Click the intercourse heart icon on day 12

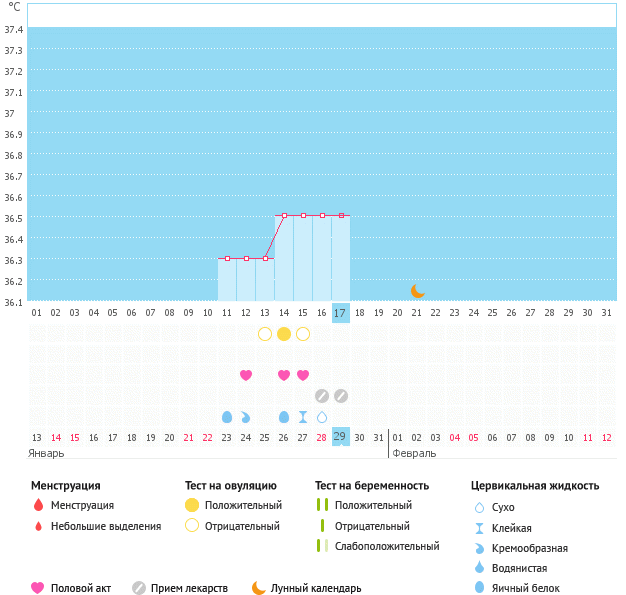(246, 375)
